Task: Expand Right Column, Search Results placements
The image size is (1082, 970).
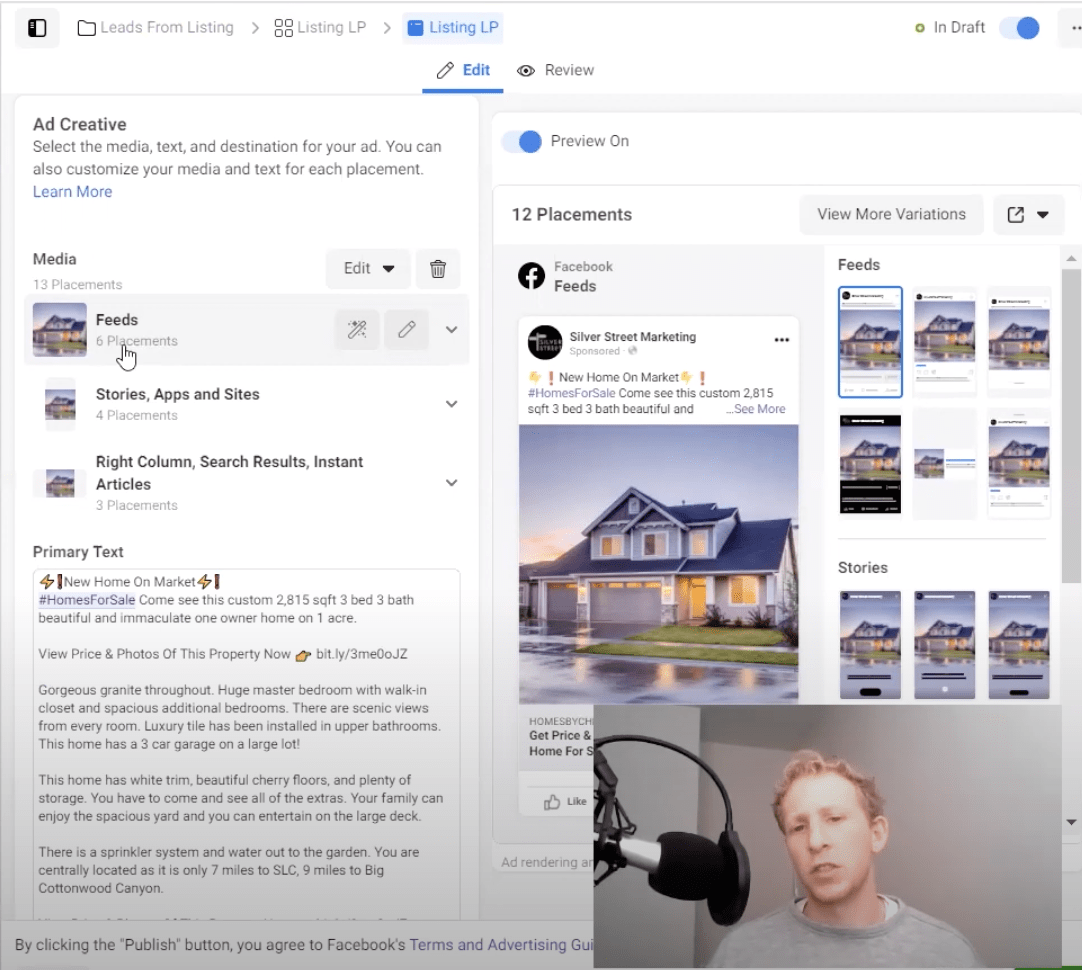Action: tap(451, 483)
